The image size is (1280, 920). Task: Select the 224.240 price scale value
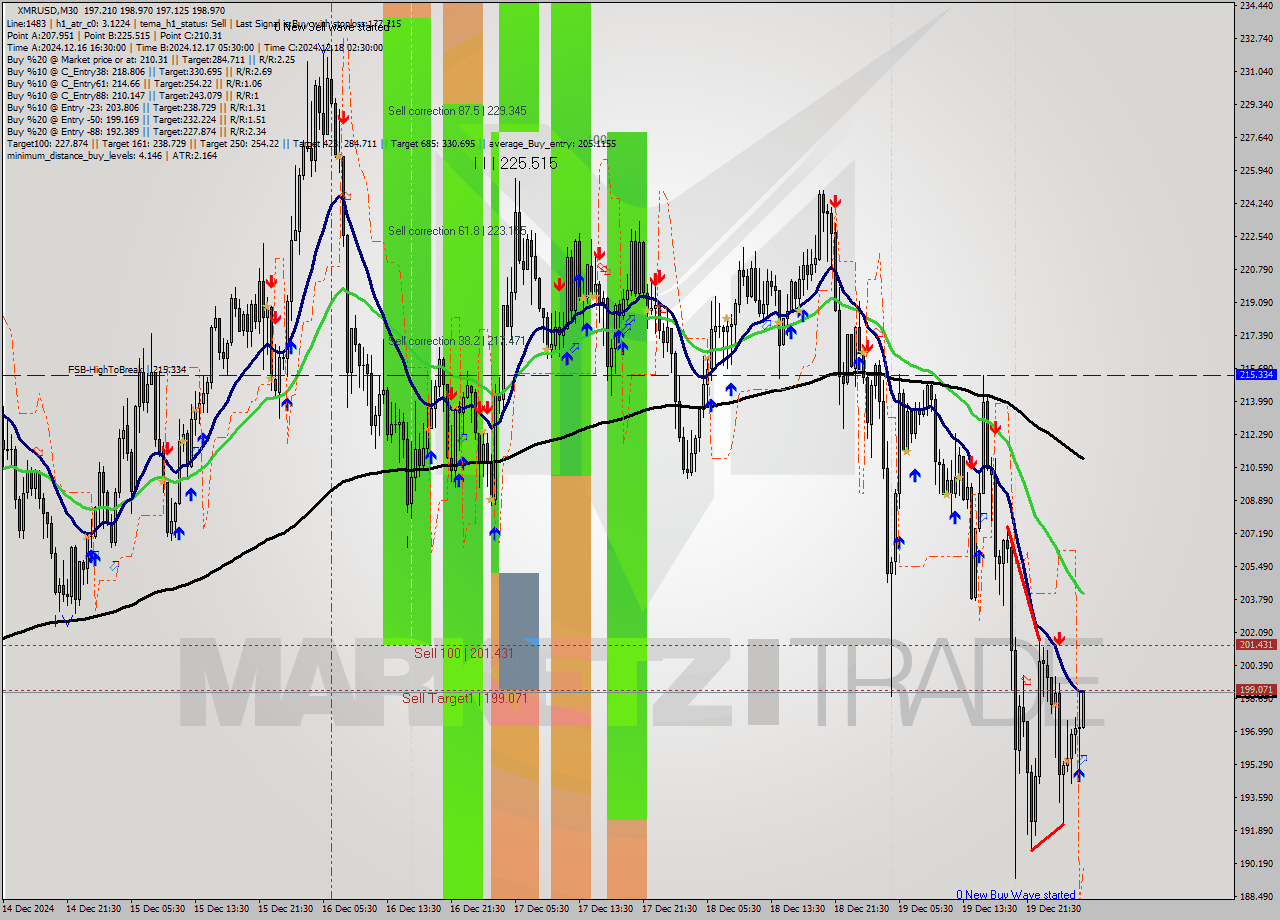pyautogui.click(x=1256, y=203)
